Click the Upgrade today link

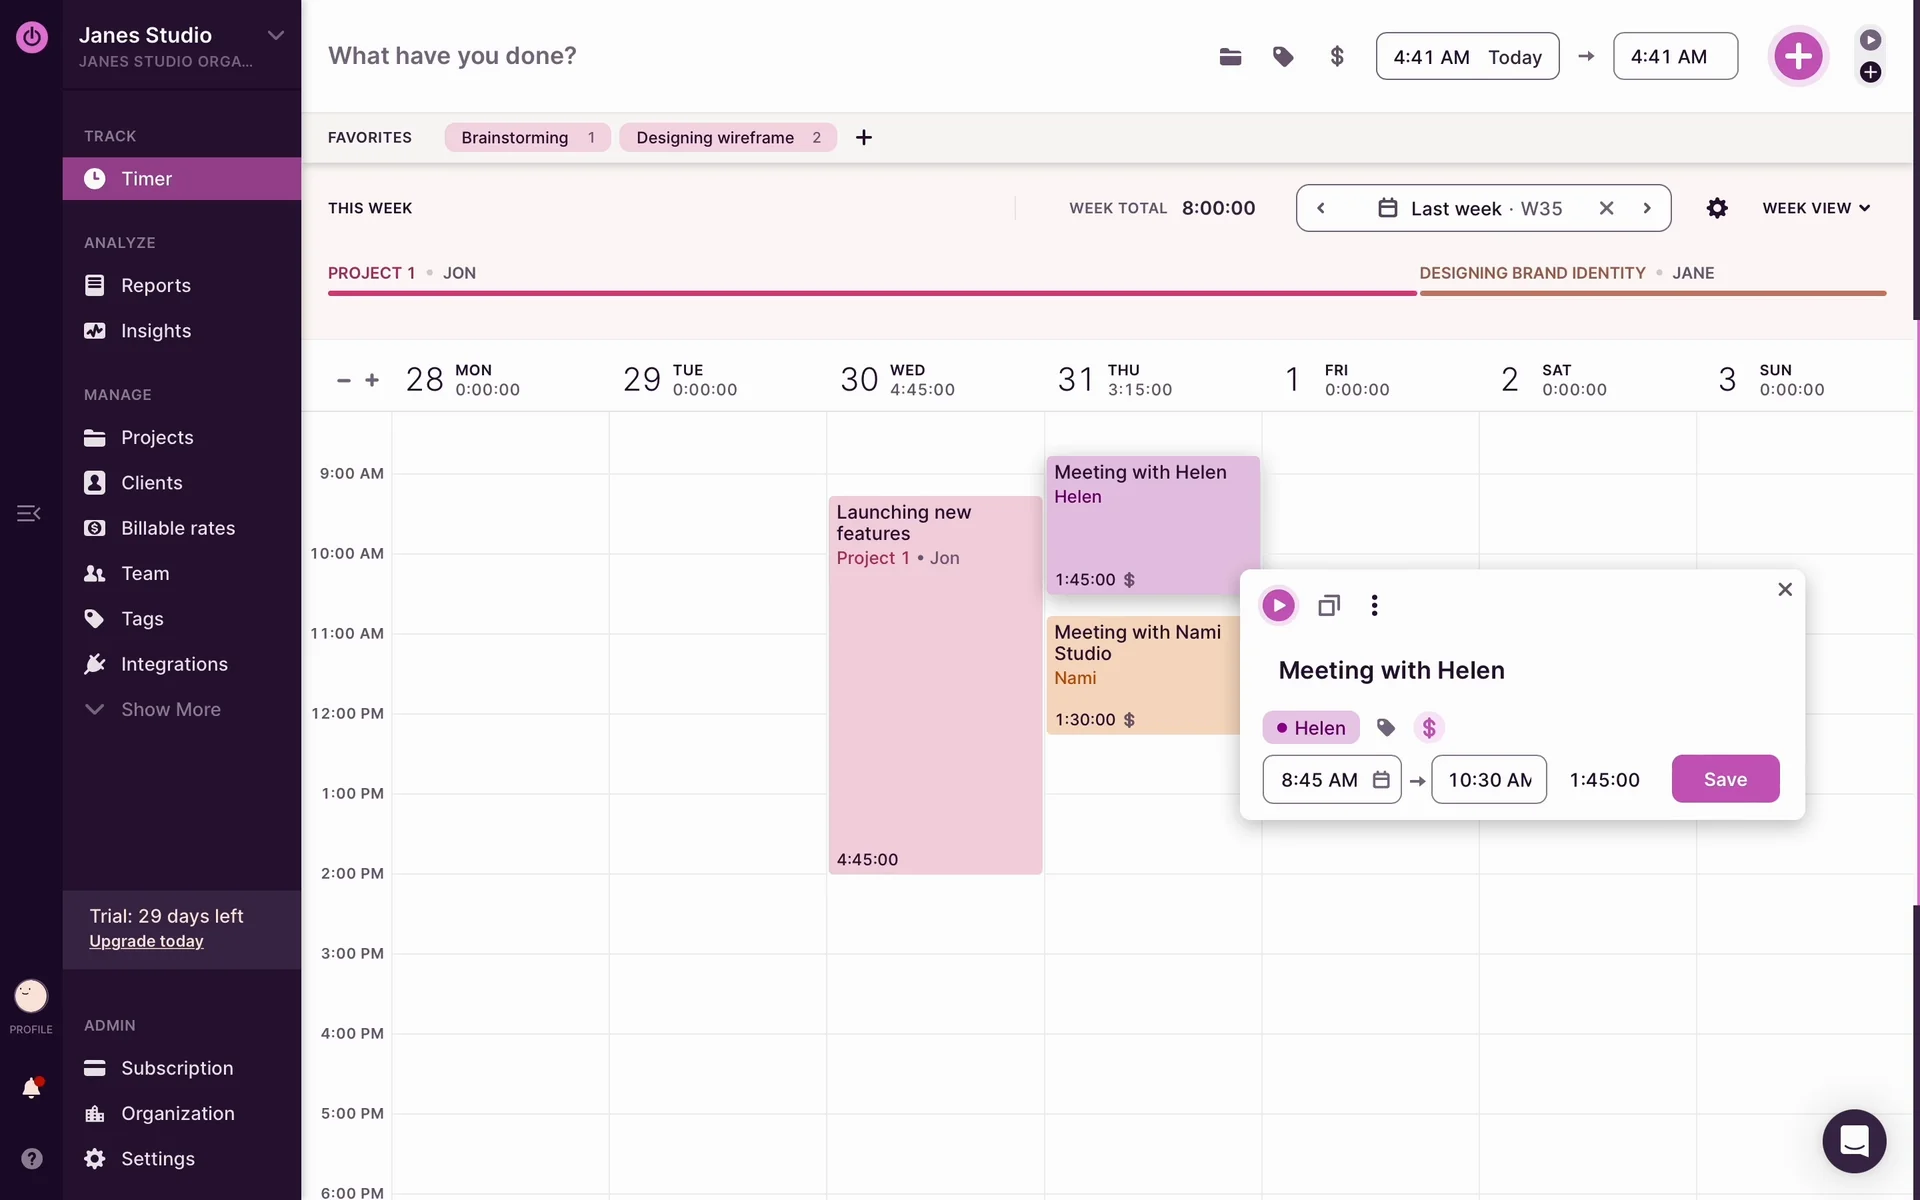click(146, 941)
